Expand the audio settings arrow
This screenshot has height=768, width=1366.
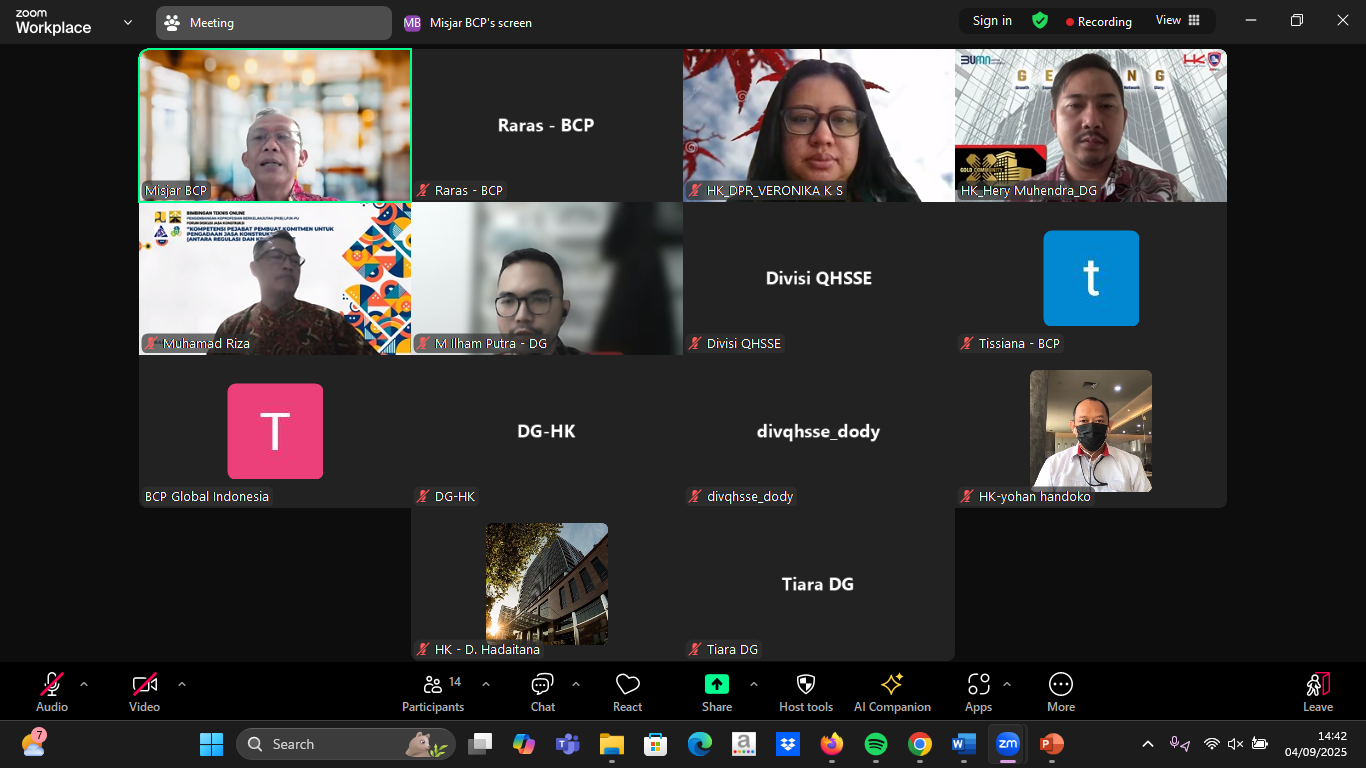(x=84, y=685)
